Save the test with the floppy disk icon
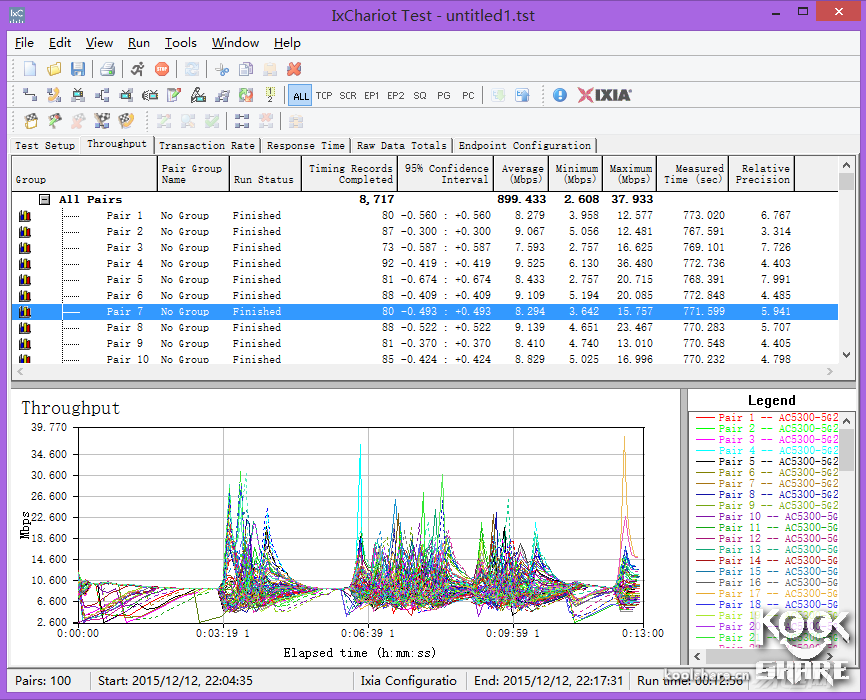The height and width of the screenshot is (700, 866). [78, 69]
